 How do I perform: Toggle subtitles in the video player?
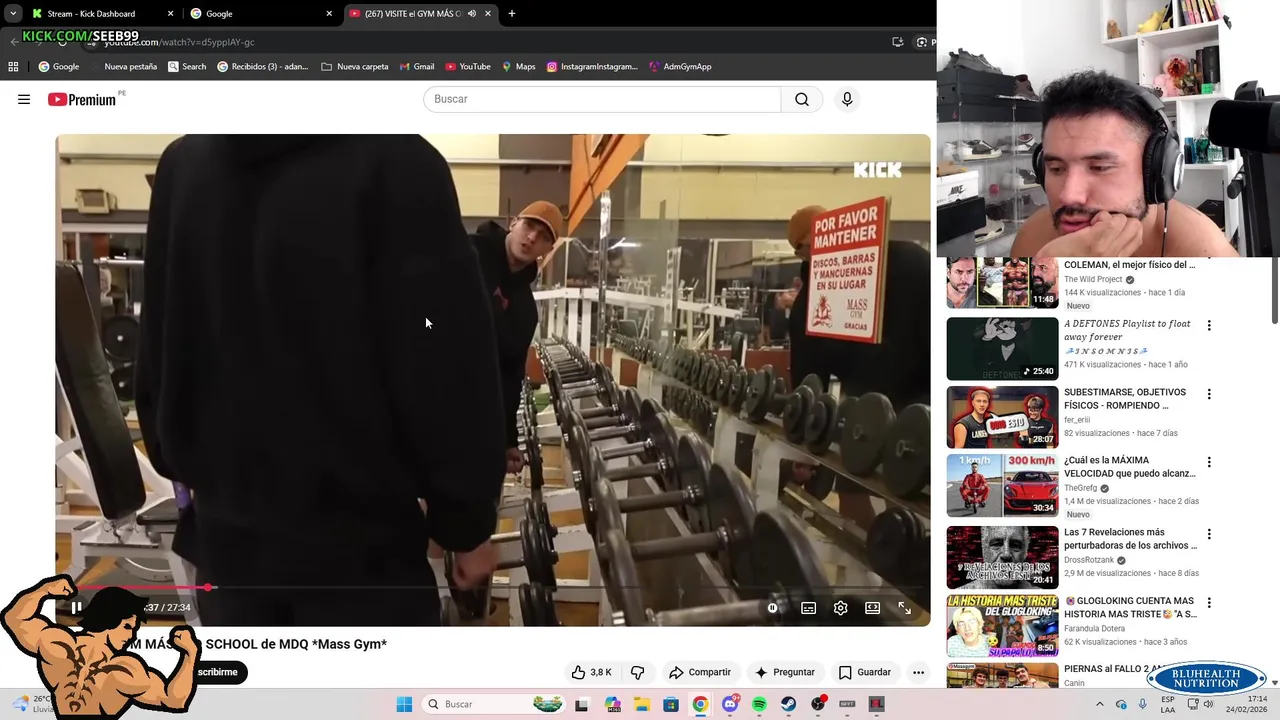click(808, 608)
